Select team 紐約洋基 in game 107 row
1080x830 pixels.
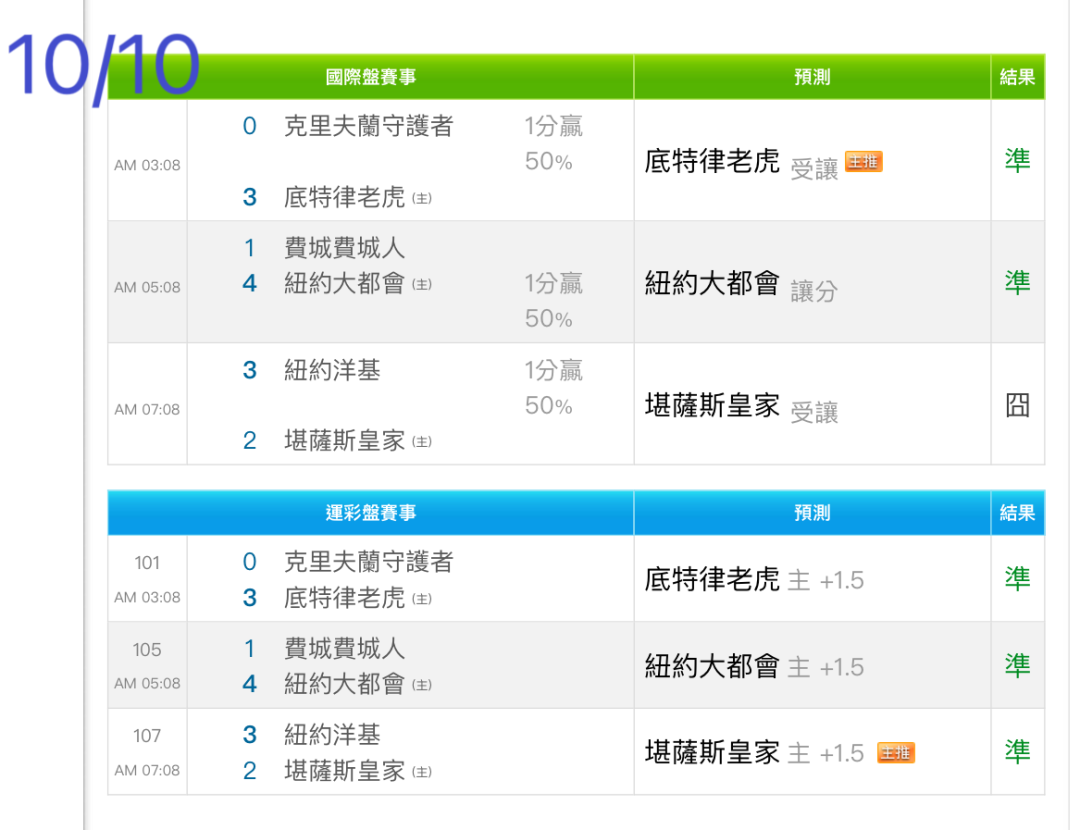click(332, 735)
